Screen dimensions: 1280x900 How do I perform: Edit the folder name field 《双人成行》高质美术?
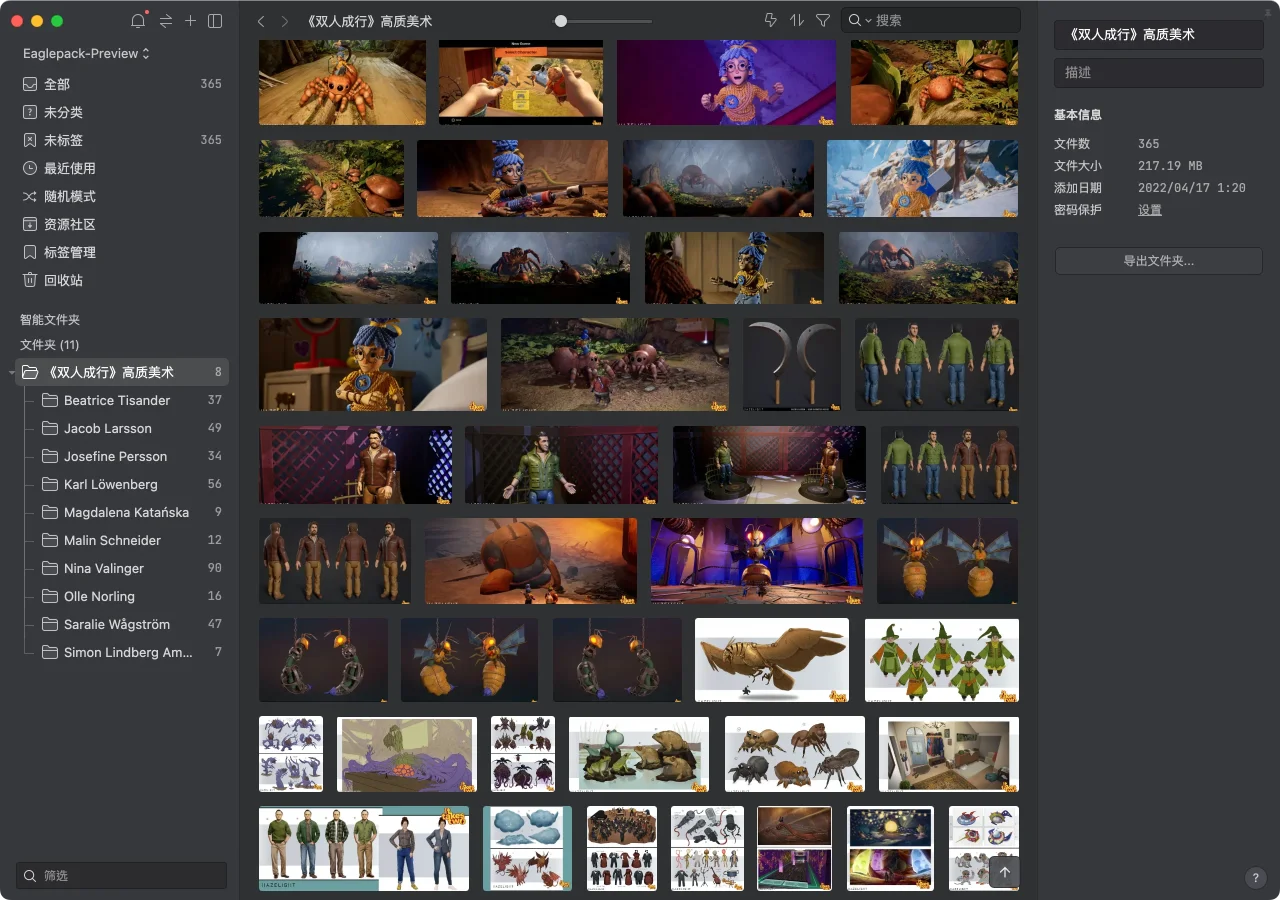[1159, 34]
